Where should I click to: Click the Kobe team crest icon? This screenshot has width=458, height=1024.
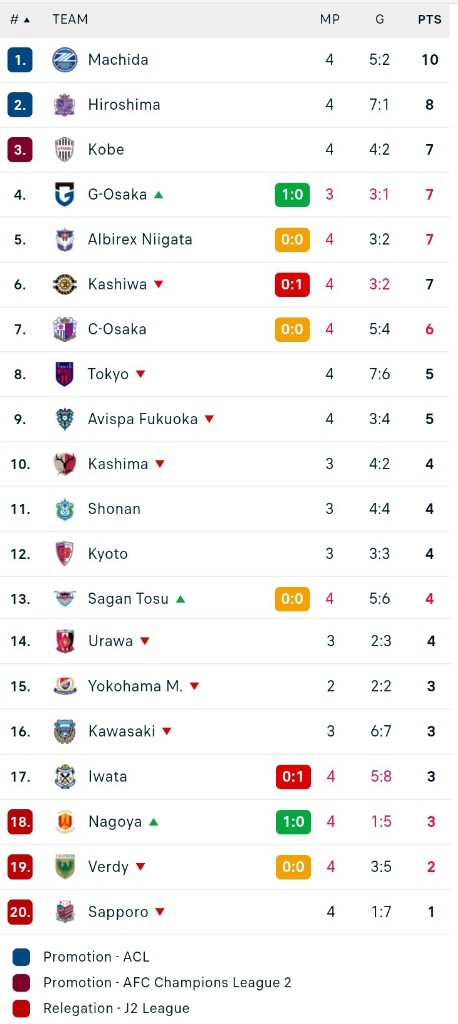coord(65,150)
